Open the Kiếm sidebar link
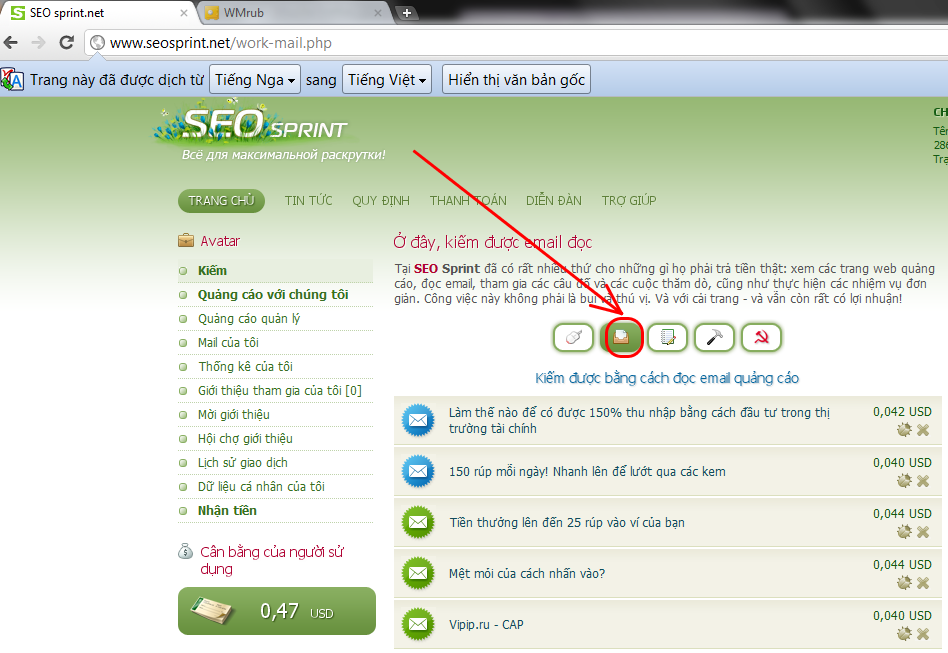The width and height of the screenshot is (948, 653). (212, 271)
